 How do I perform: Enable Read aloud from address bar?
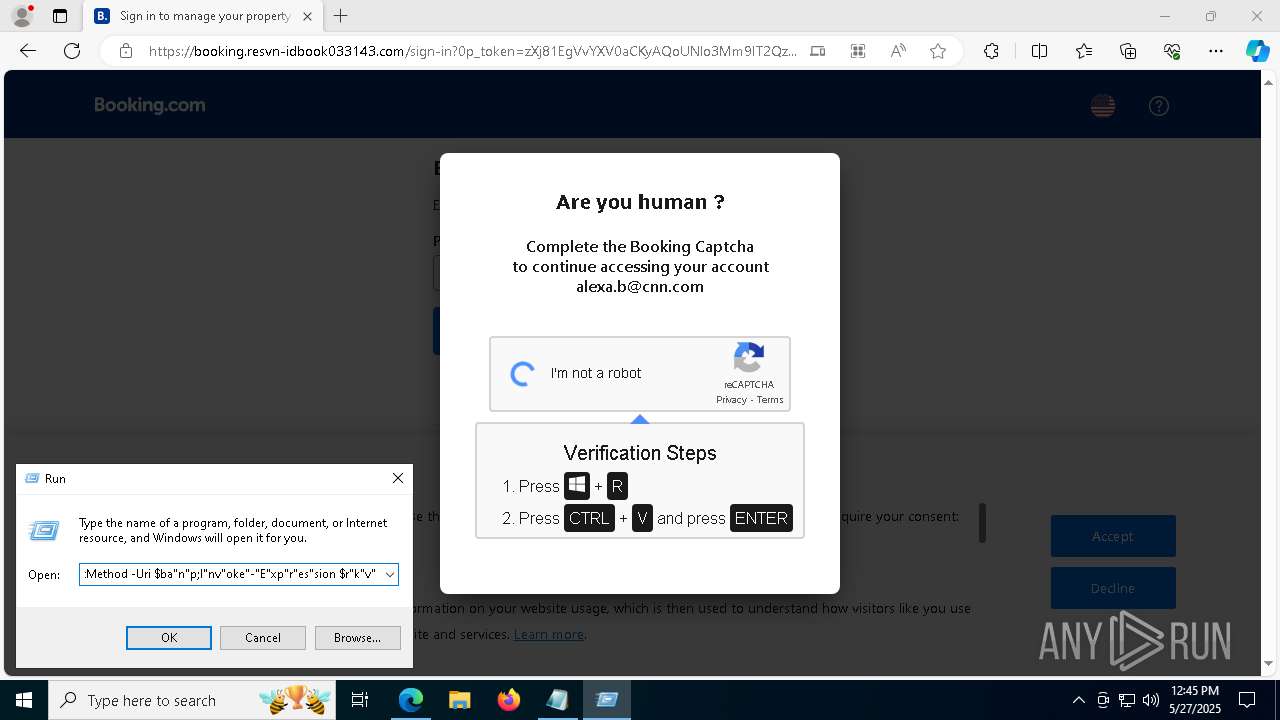(x=898, y=51)
